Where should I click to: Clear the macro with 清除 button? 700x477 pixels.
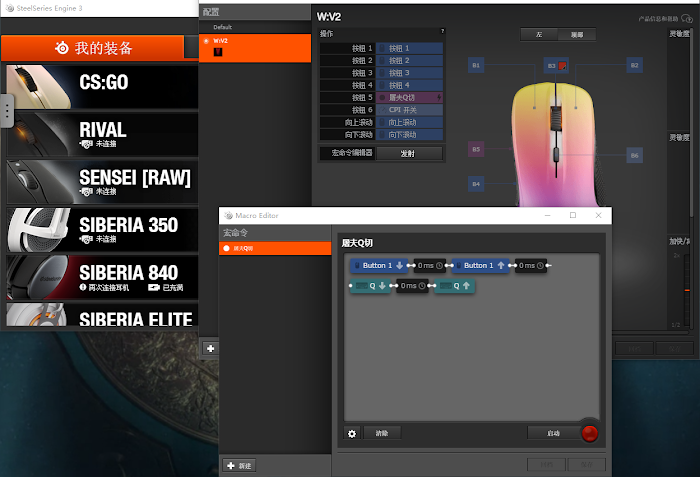click(382, 433)
